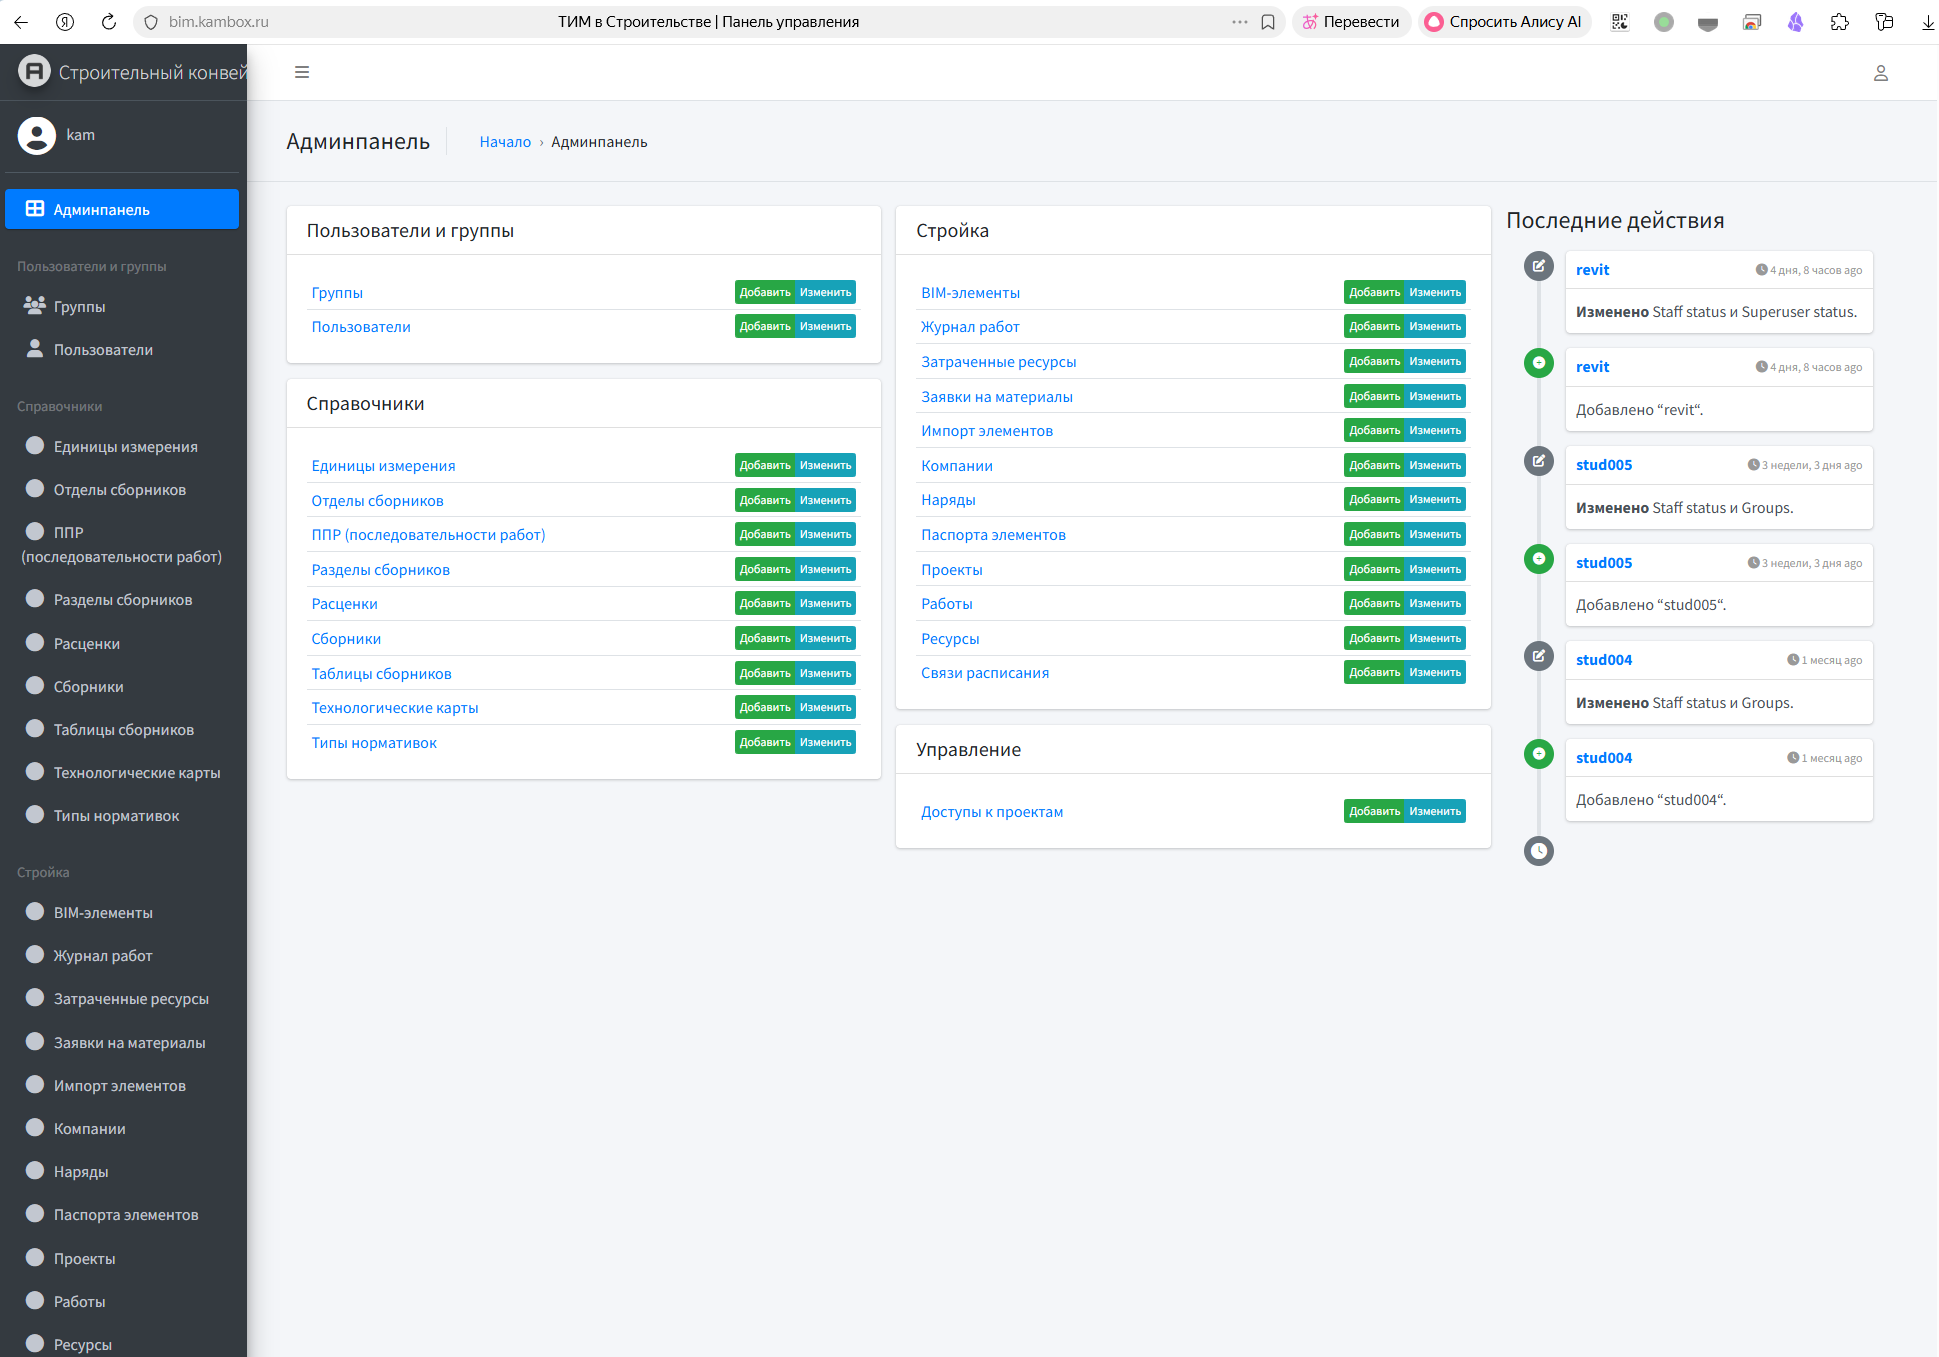1939x1357 pixels.
Task: Click the QR code icon in browser toolbar
Action: point(1620,22)
